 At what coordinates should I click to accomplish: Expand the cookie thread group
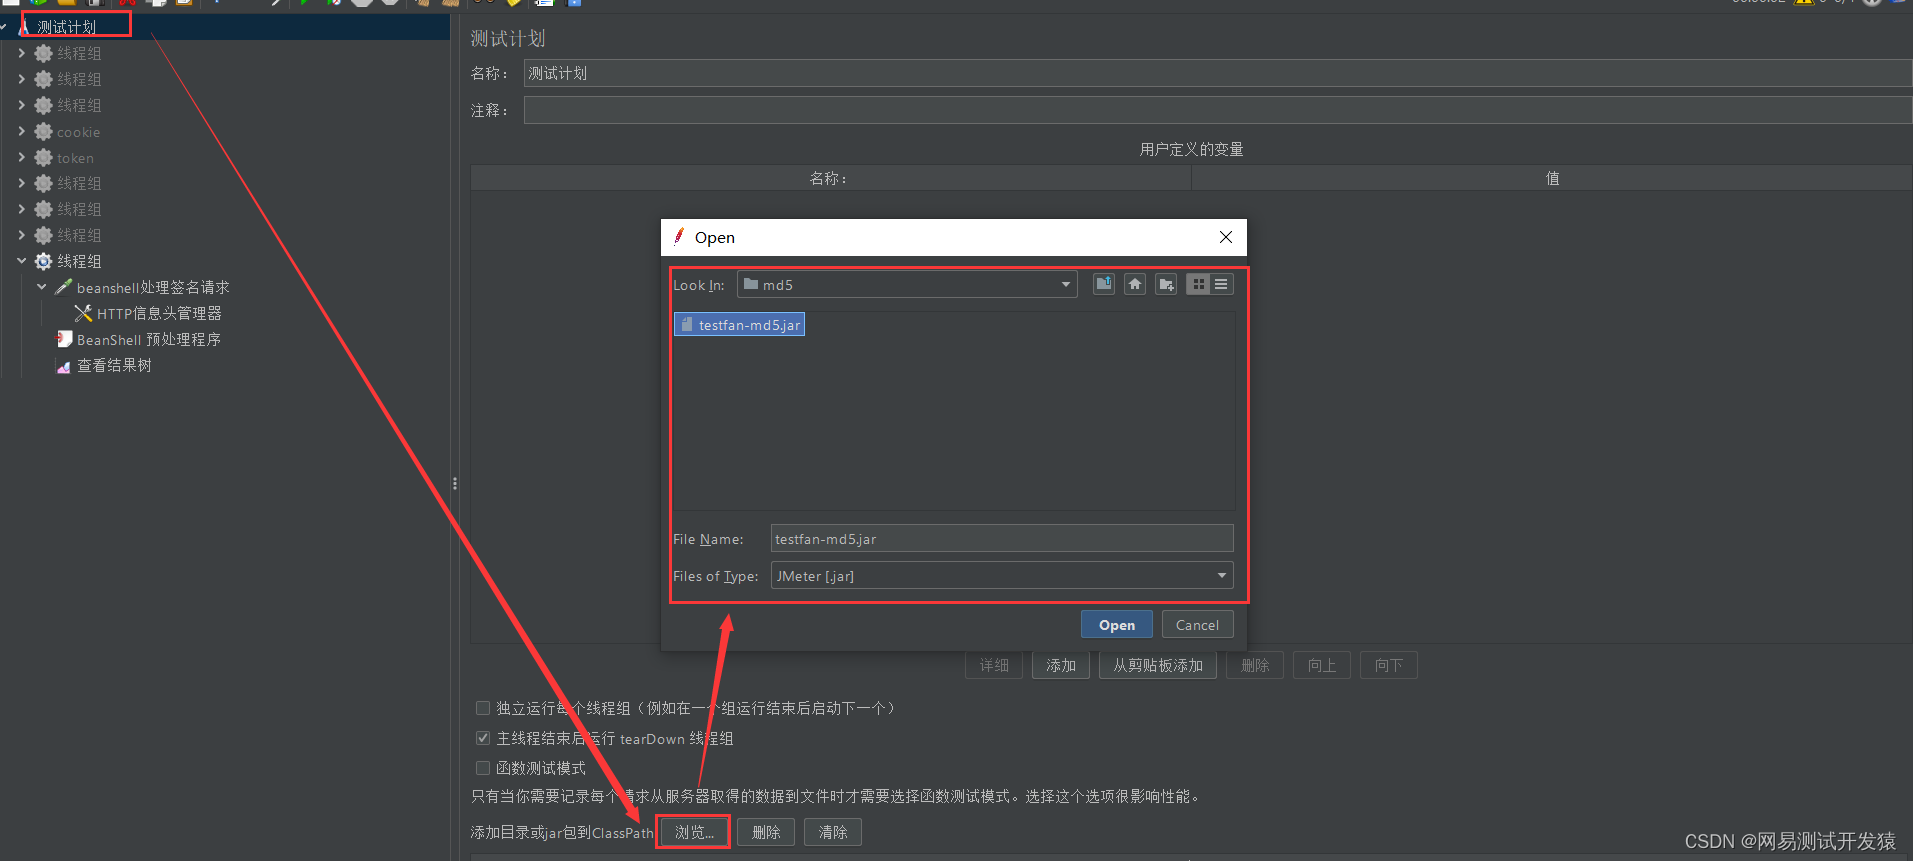click(22, 131)
